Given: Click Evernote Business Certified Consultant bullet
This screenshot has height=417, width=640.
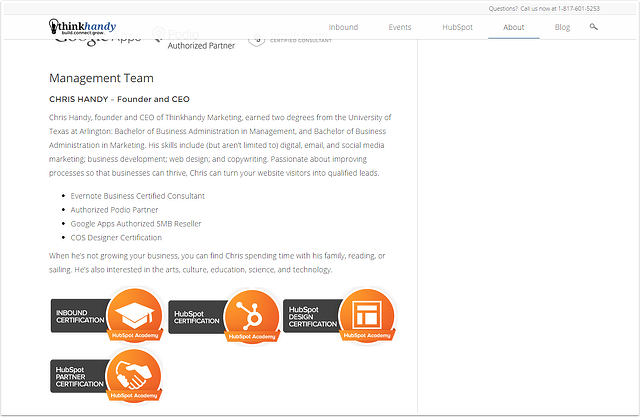Looking at the screenshot, I should (138, 196).
